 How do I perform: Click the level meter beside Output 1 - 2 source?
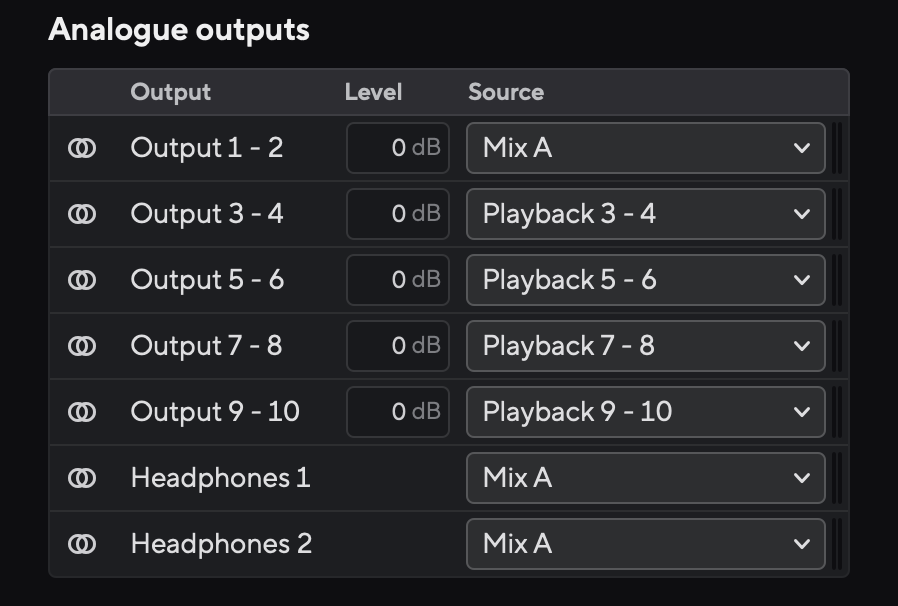(837, 148)
